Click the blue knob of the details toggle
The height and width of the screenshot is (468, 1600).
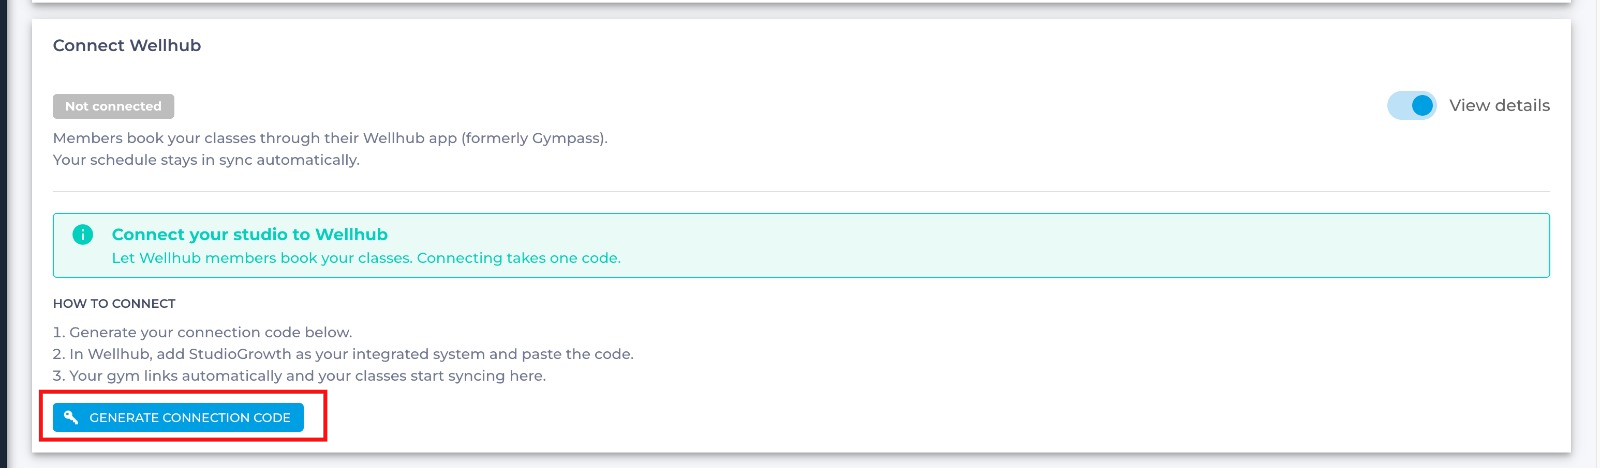tap(1422, 105)
